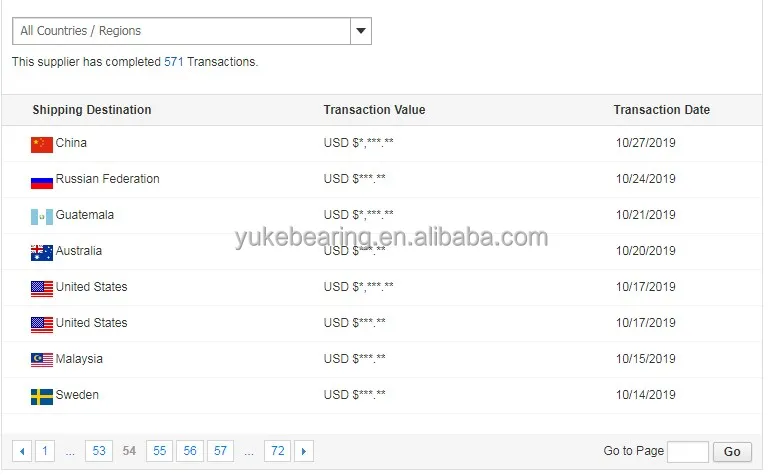Click the Guatemala flag icon
Image resolution: width=781 pixels, height=475 pixels.
coord(42,217)
